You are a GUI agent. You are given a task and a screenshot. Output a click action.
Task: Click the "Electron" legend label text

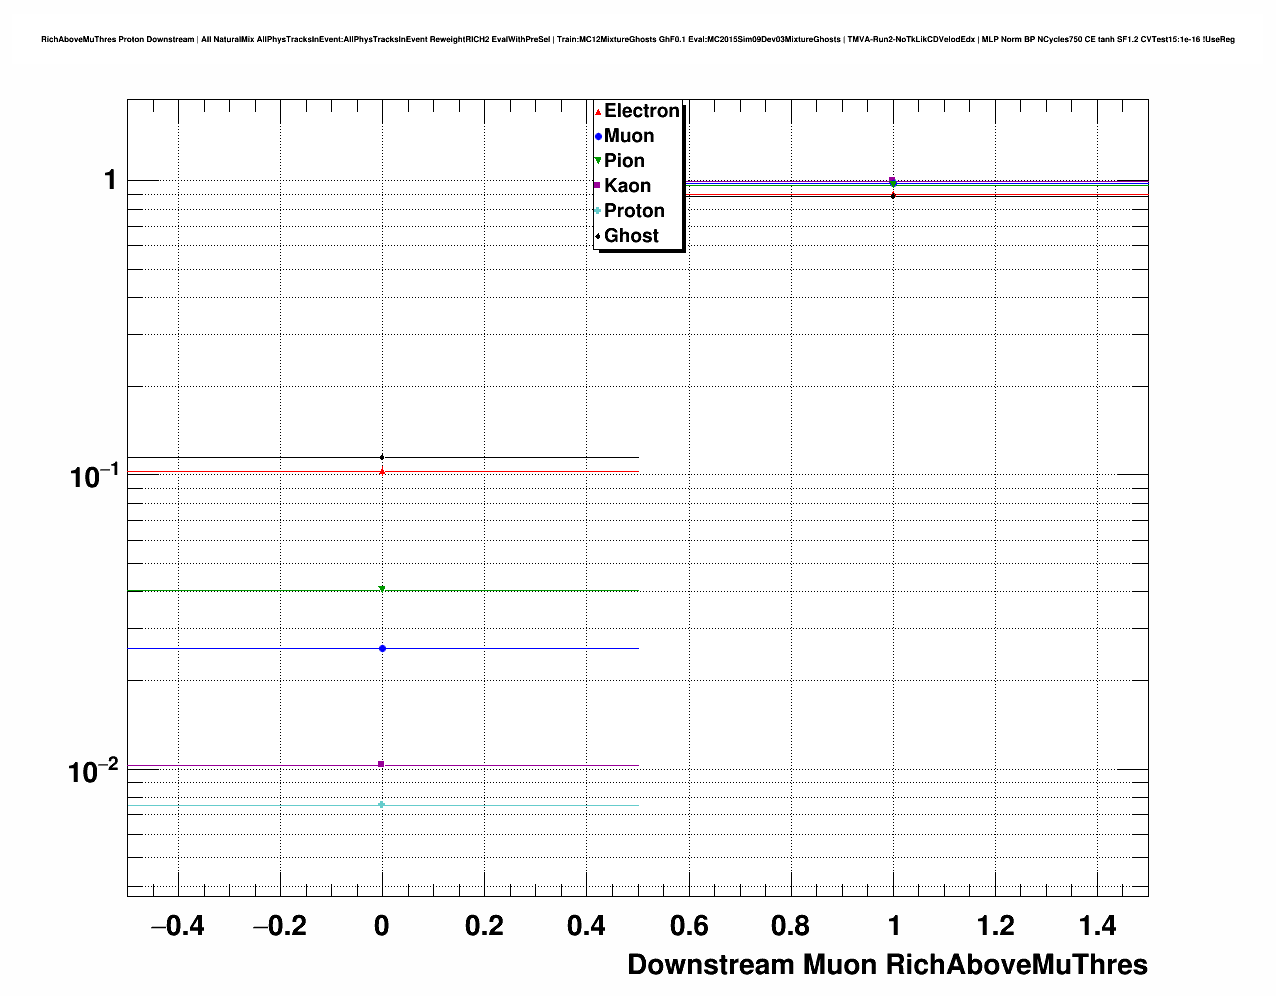click(642, 111)
